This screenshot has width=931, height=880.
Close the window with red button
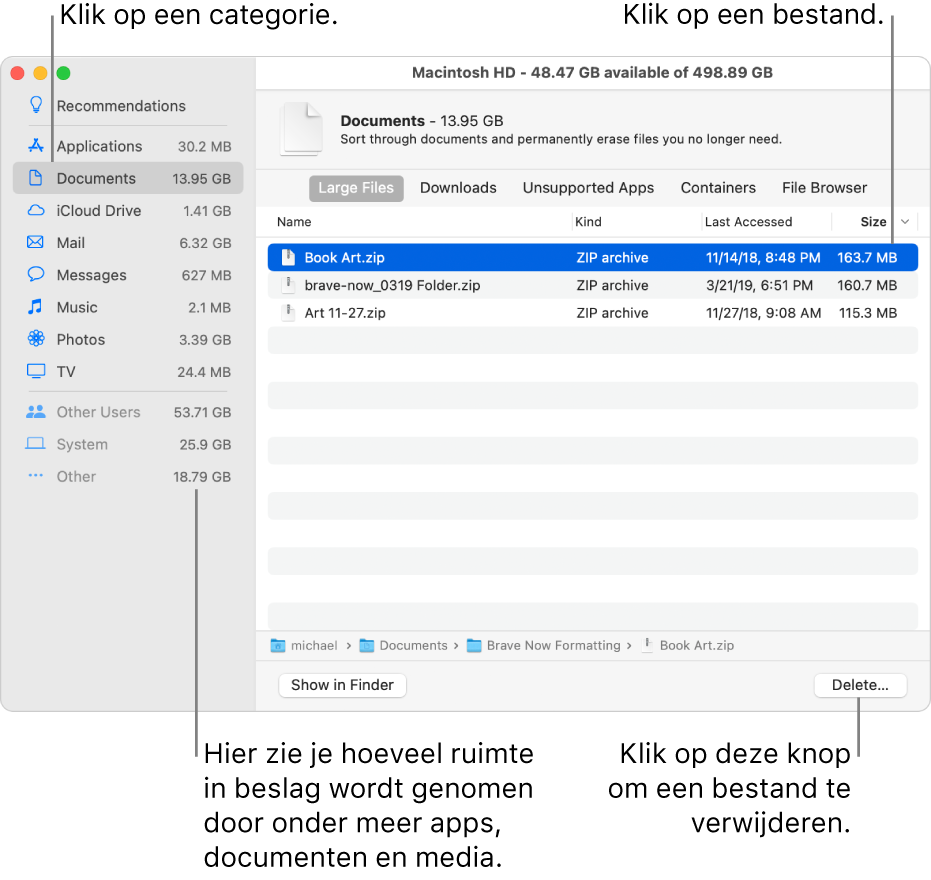pos(18,73)
